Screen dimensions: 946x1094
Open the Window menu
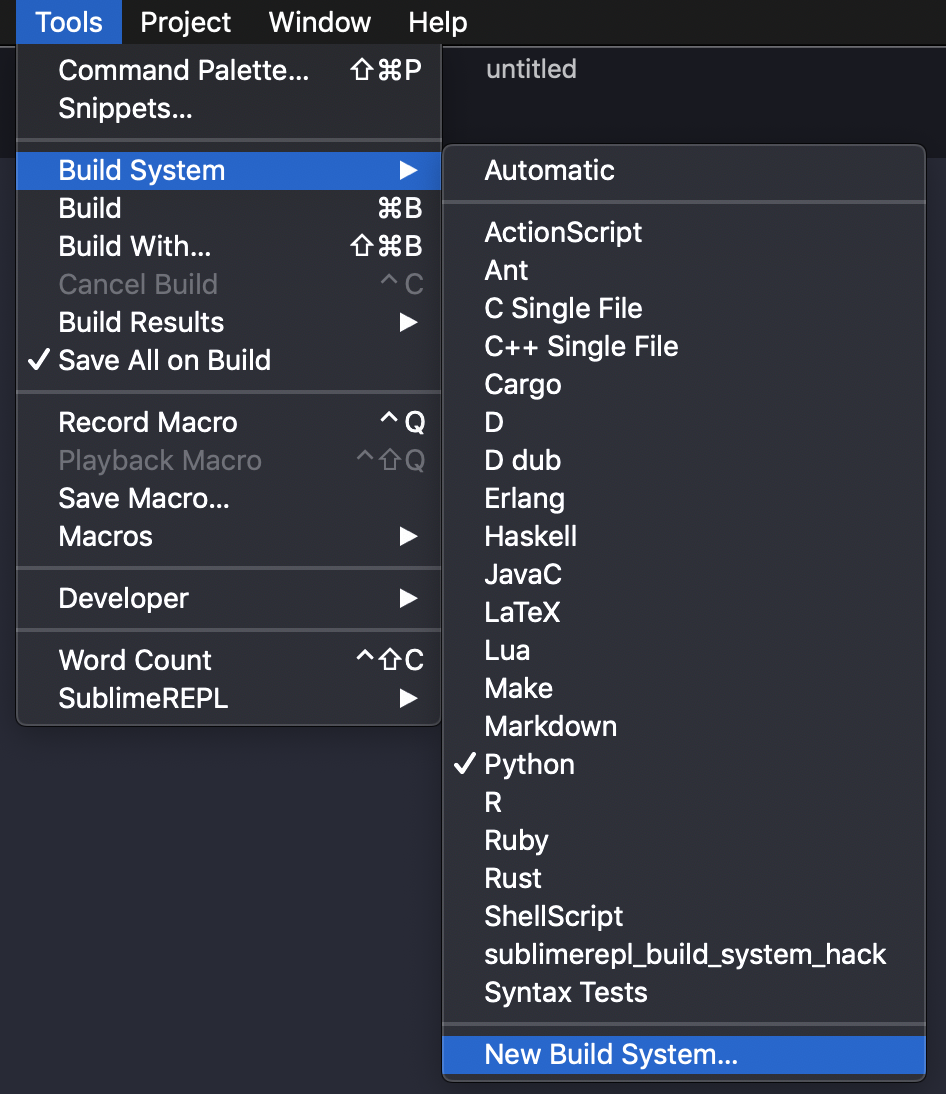point(320,22)
